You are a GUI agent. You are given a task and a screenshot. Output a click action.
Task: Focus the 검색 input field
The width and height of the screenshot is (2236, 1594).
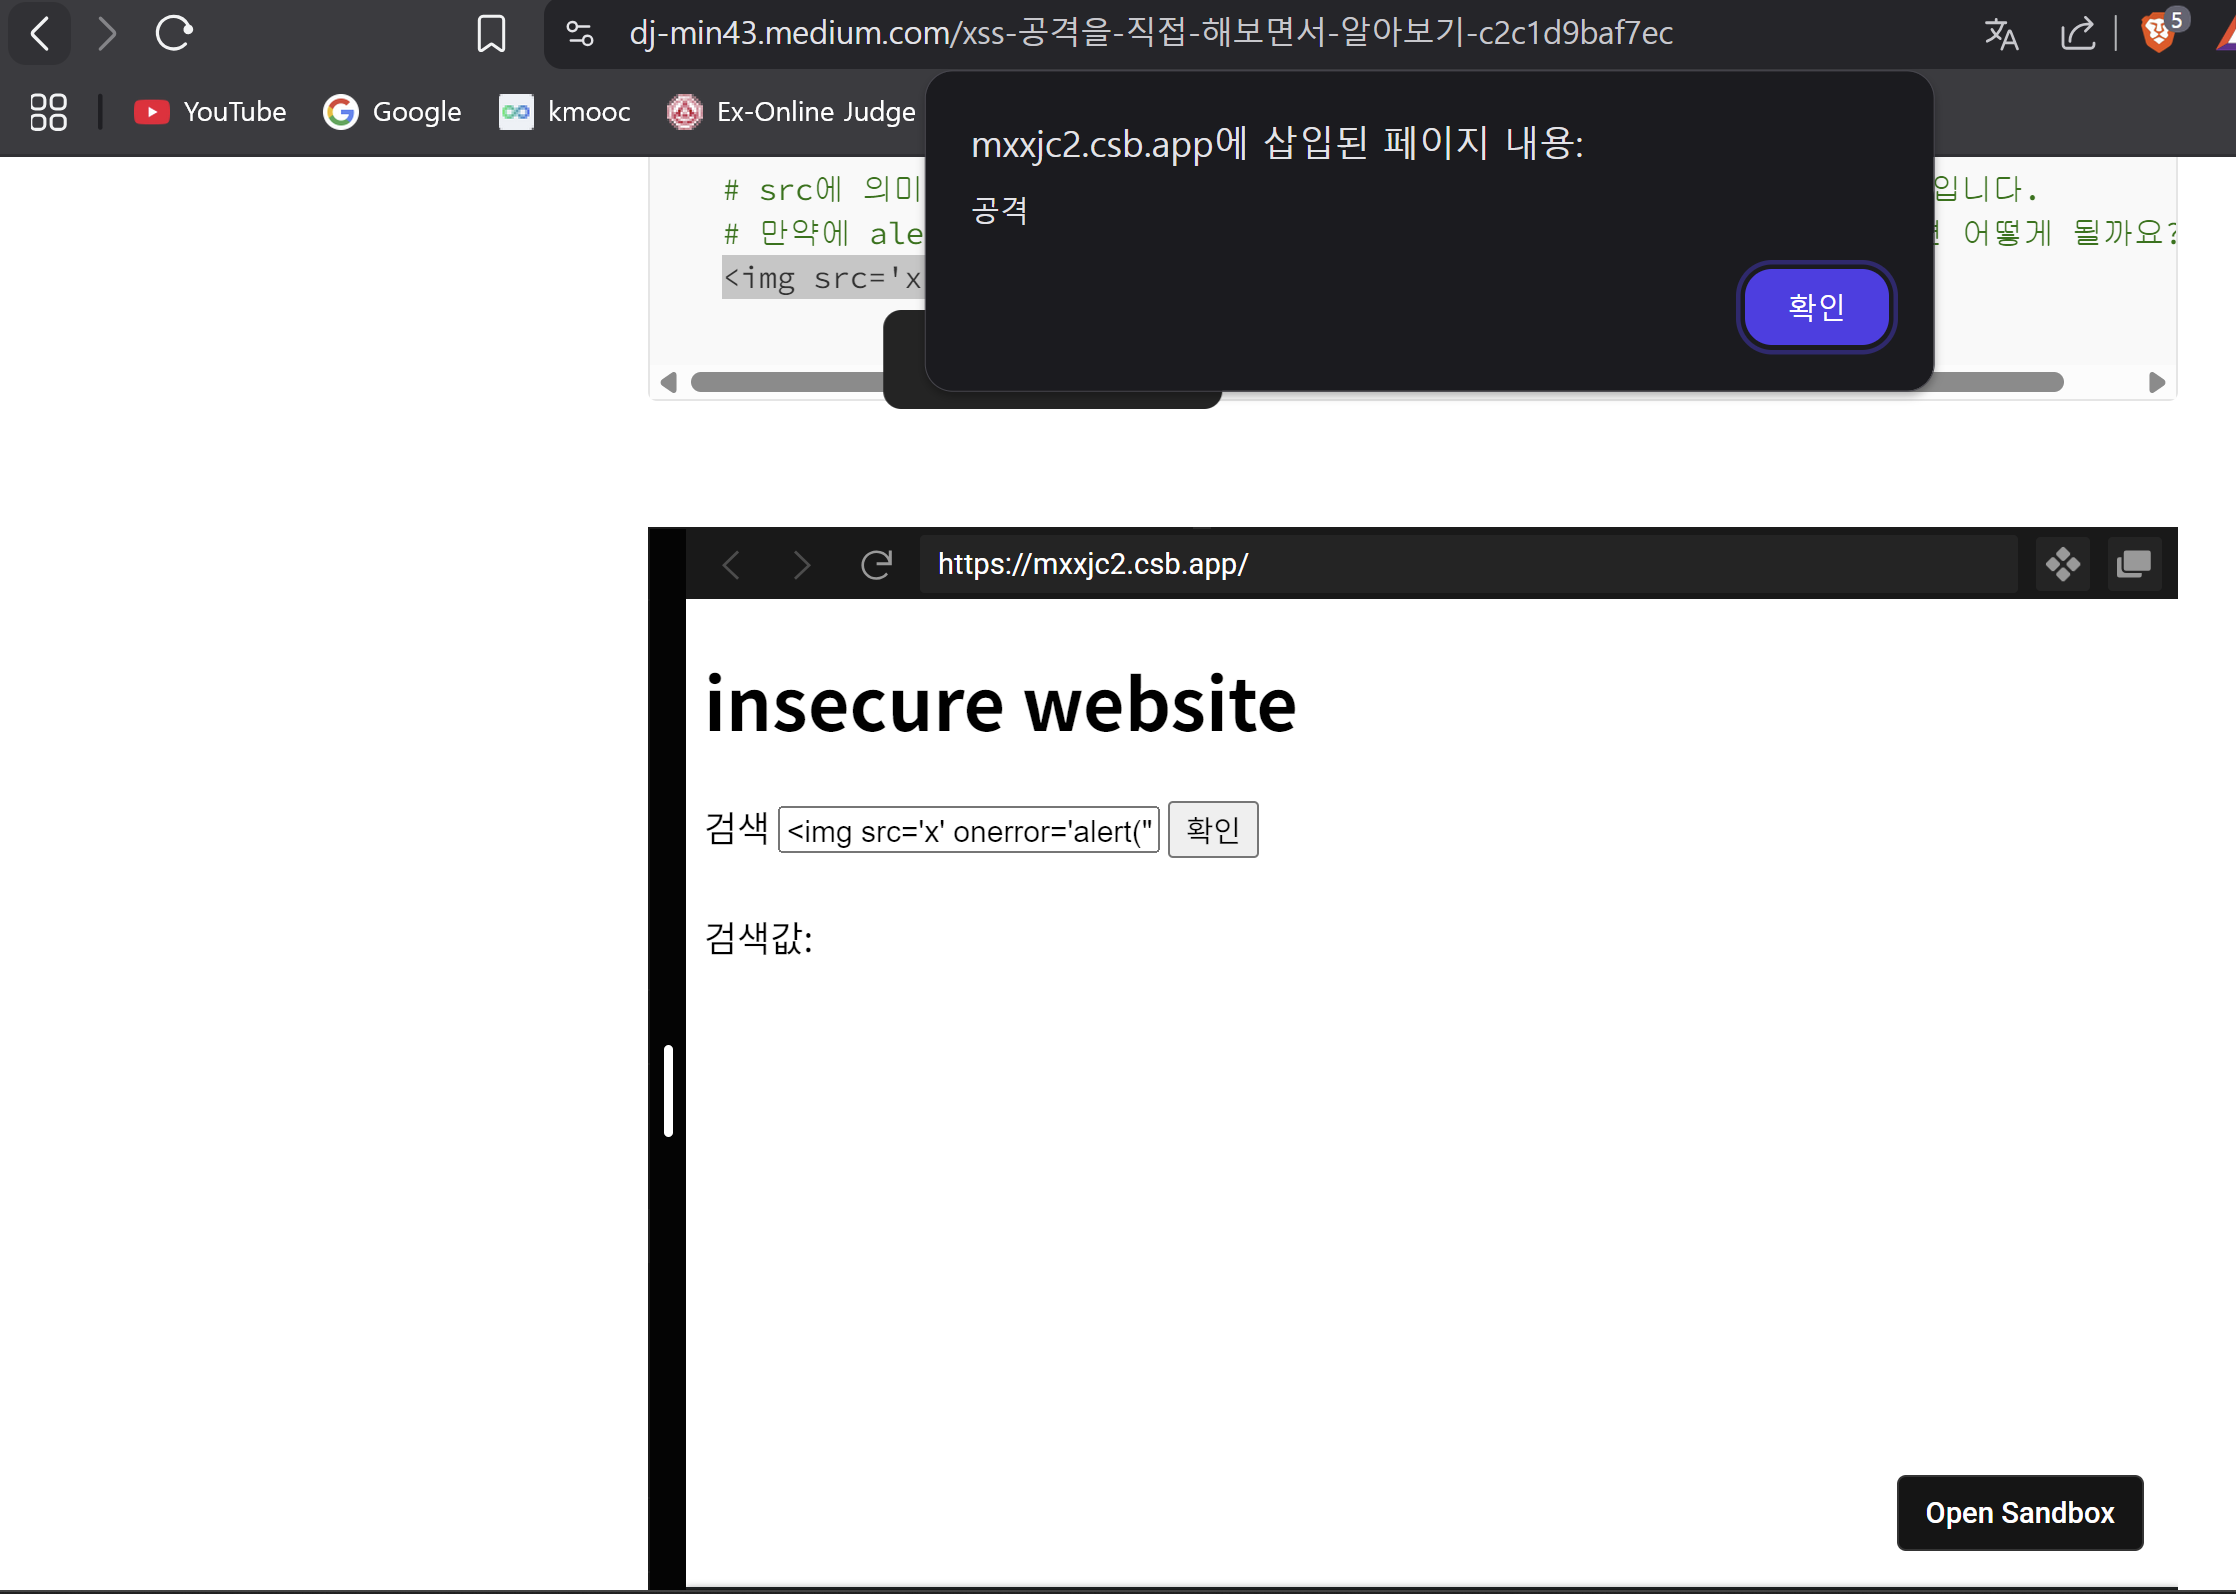click(968, 830)
